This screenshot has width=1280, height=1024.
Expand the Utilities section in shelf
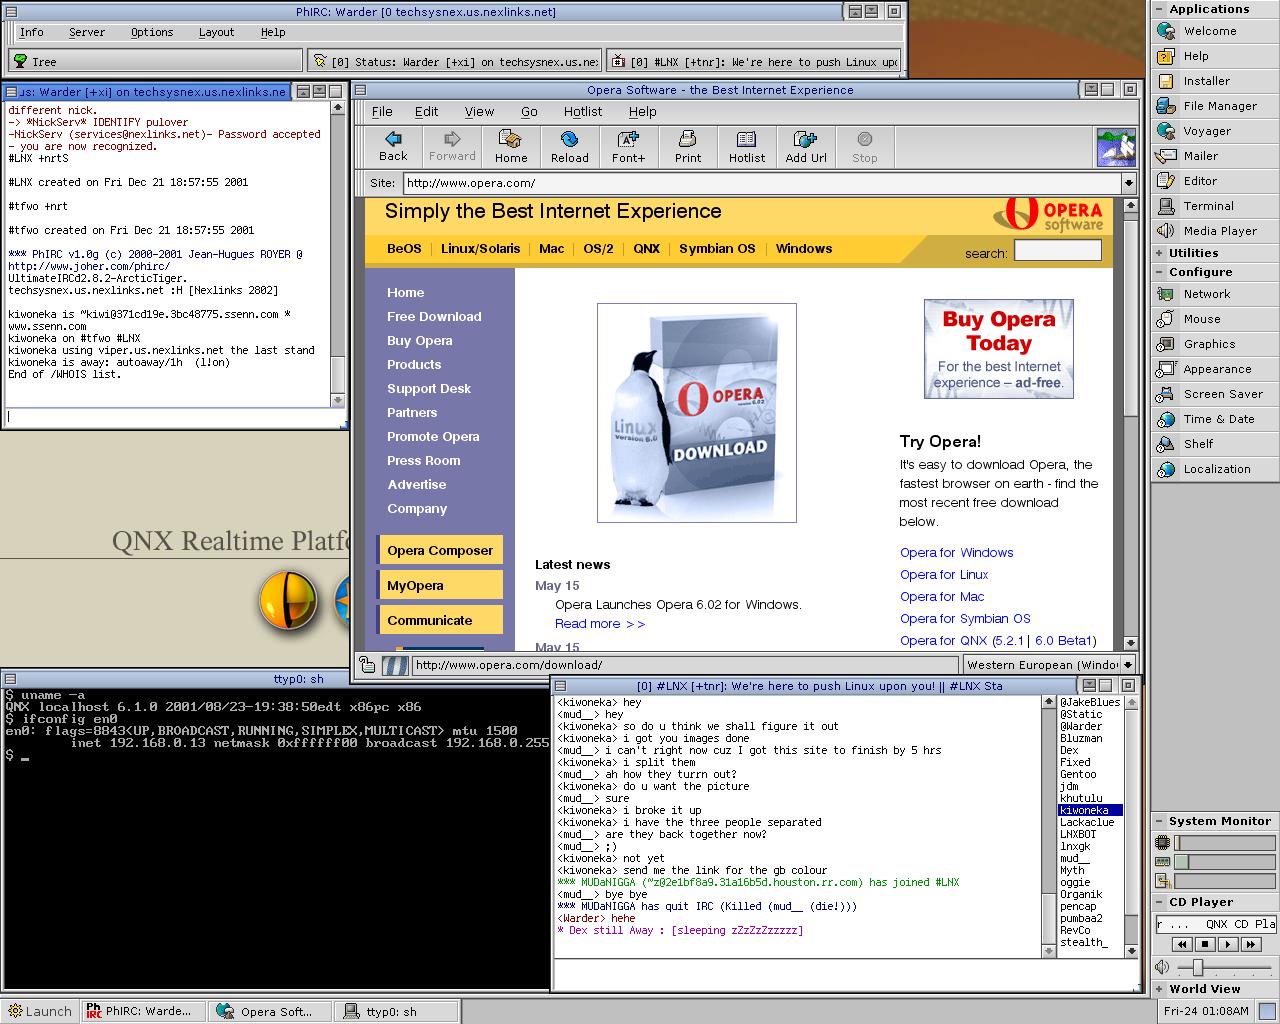pyautogui.click(x=1193, y=253)
